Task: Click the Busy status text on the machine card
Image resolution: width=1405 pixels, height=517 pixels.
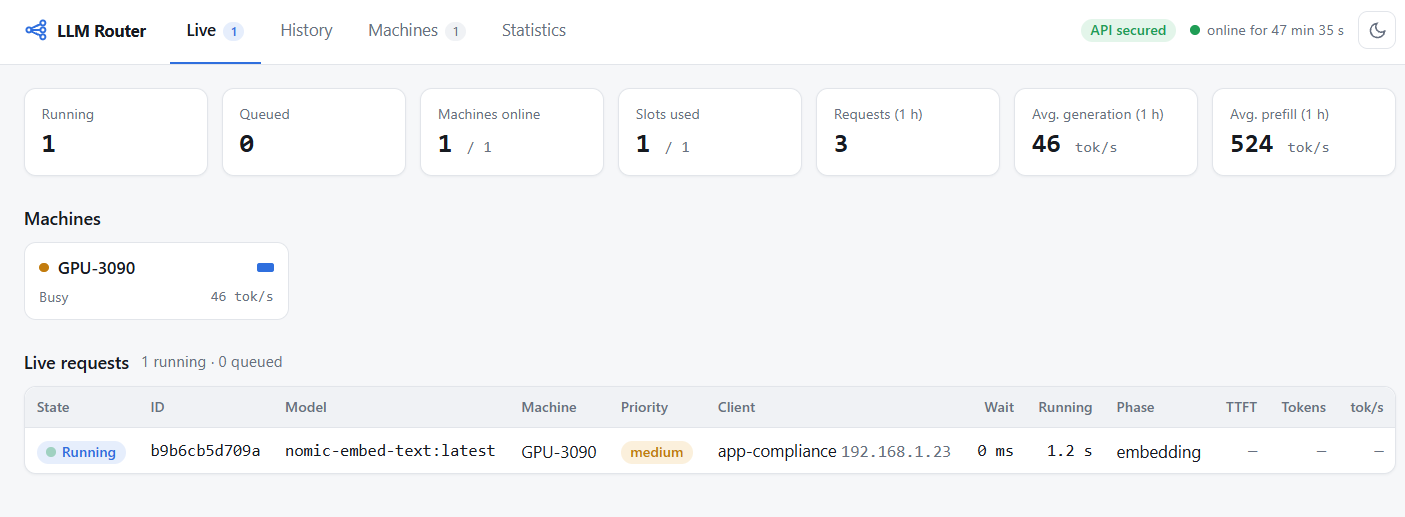Action: tap(54, 297)
